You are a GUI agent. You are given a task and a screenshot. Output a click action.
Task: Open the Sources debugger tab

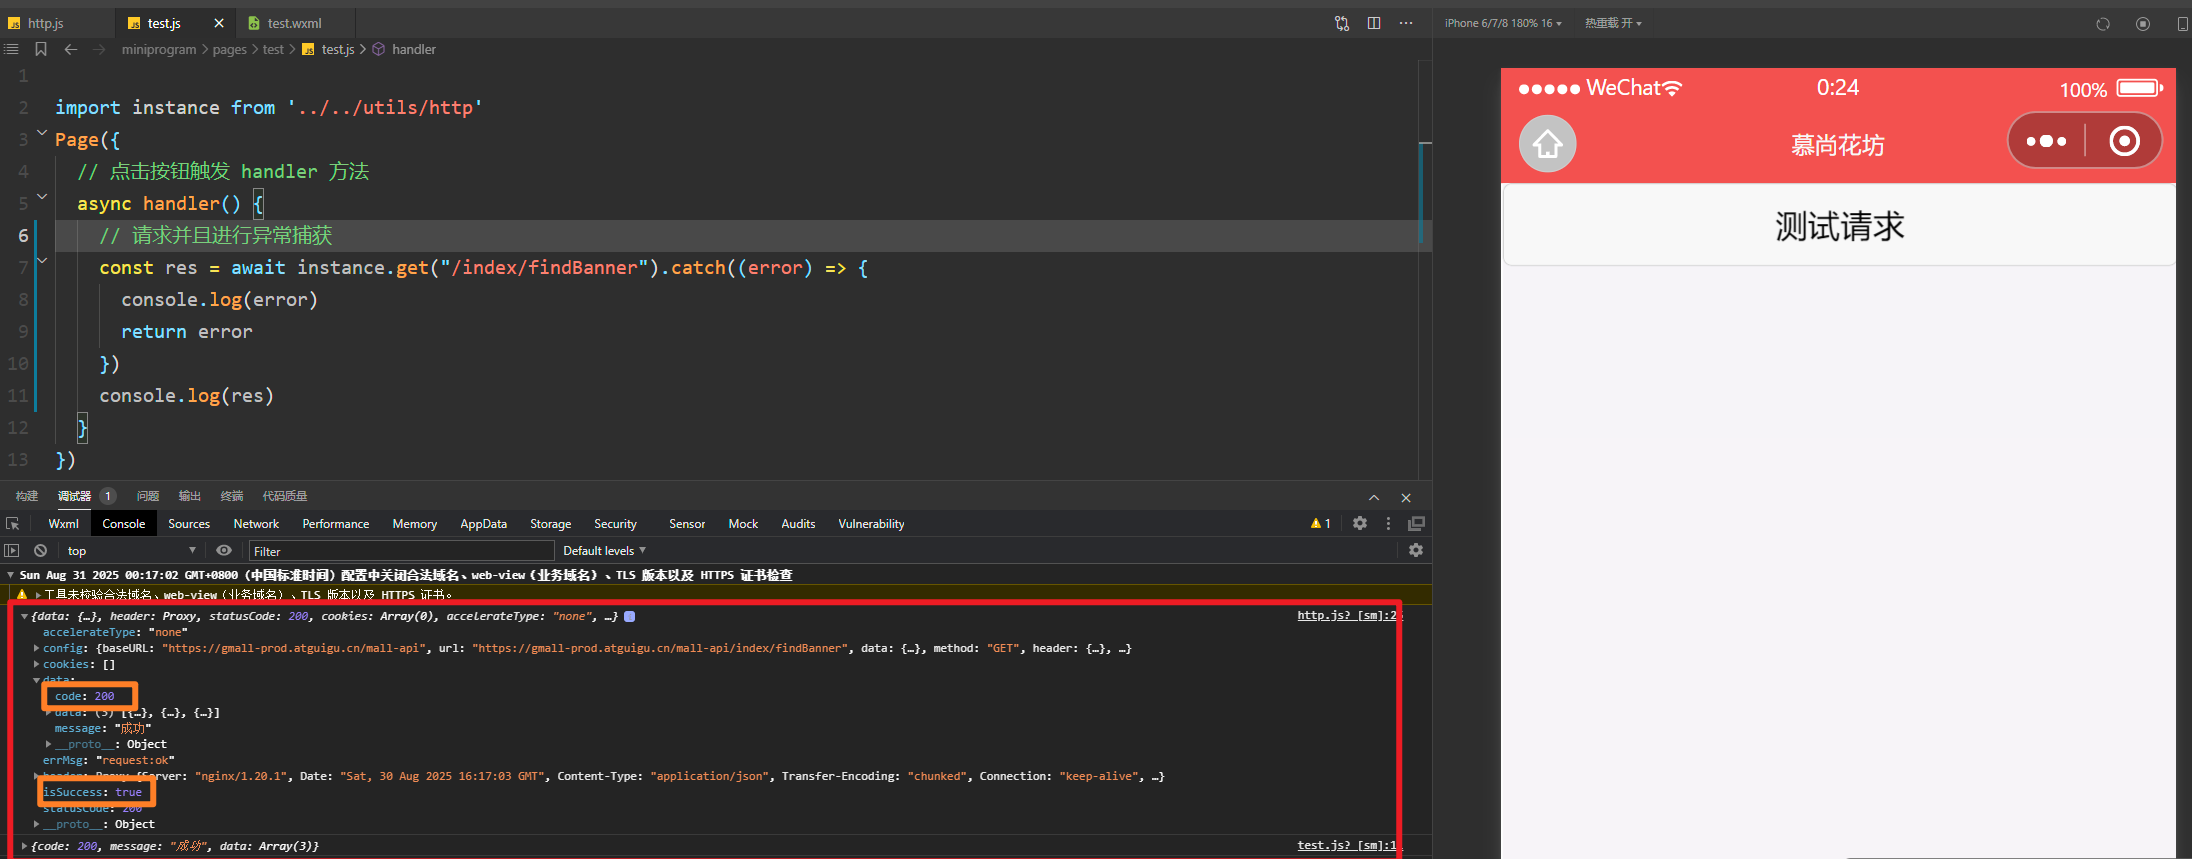click(189, 523)
